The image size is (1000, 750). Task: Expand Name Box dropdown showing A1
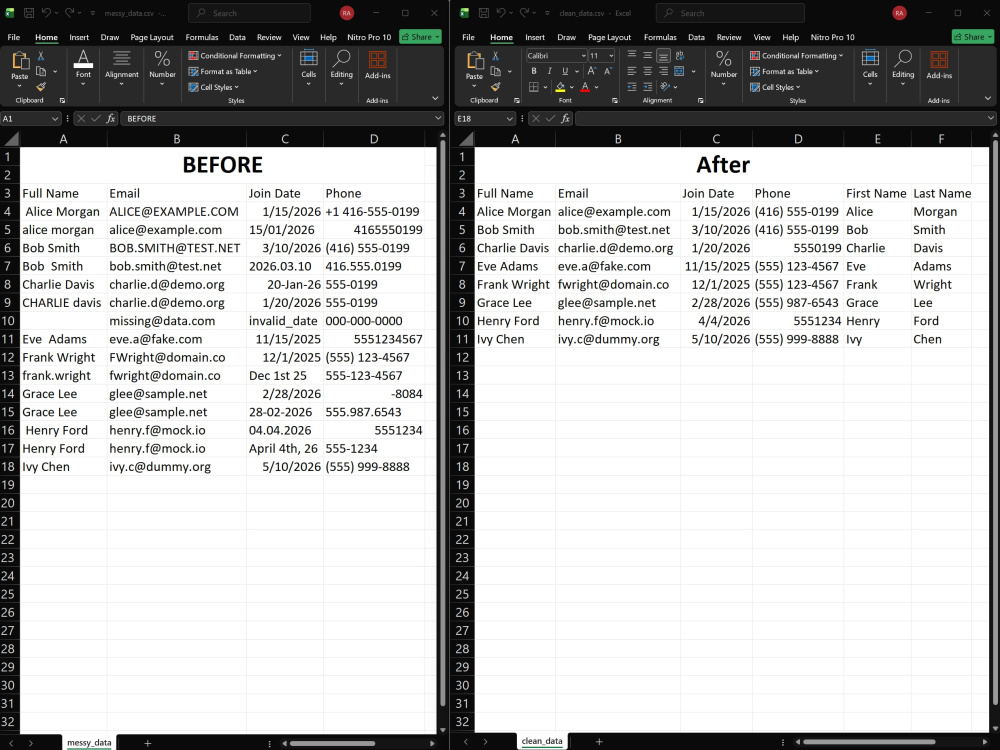[55, 119]
